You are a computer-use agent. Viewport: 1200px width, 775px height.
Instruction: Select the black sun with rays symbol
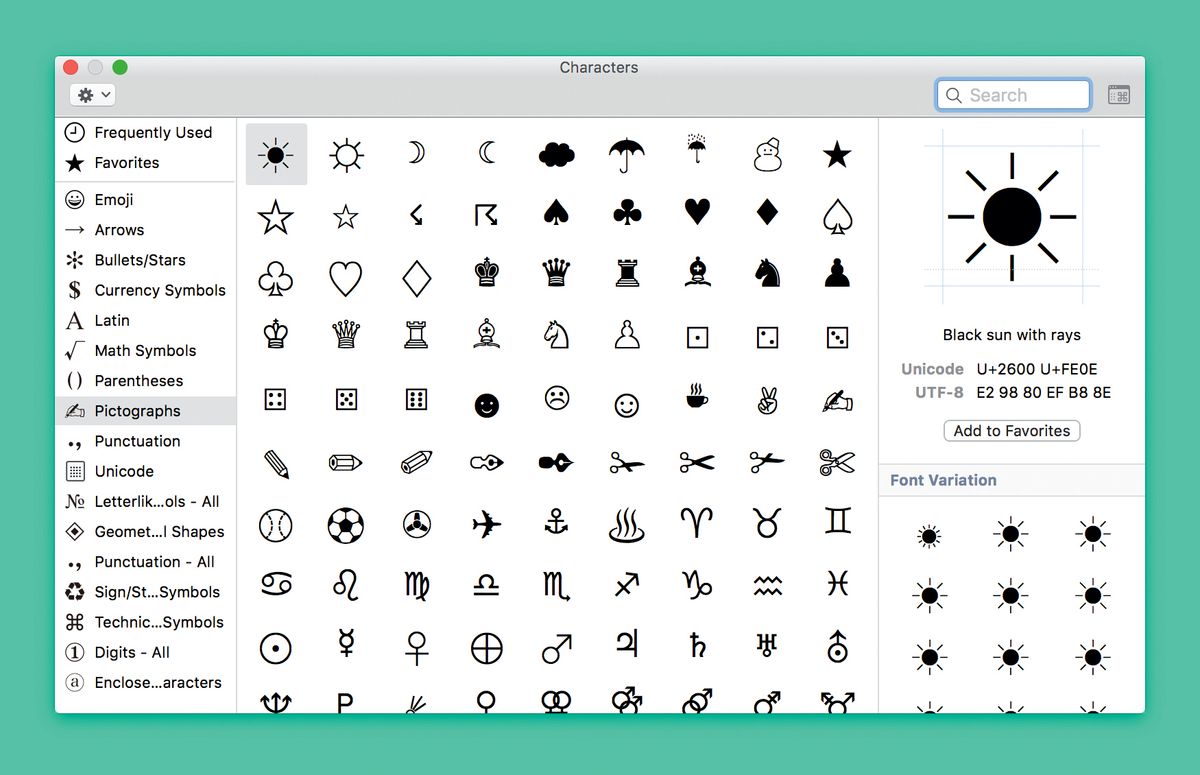point(276,154)
